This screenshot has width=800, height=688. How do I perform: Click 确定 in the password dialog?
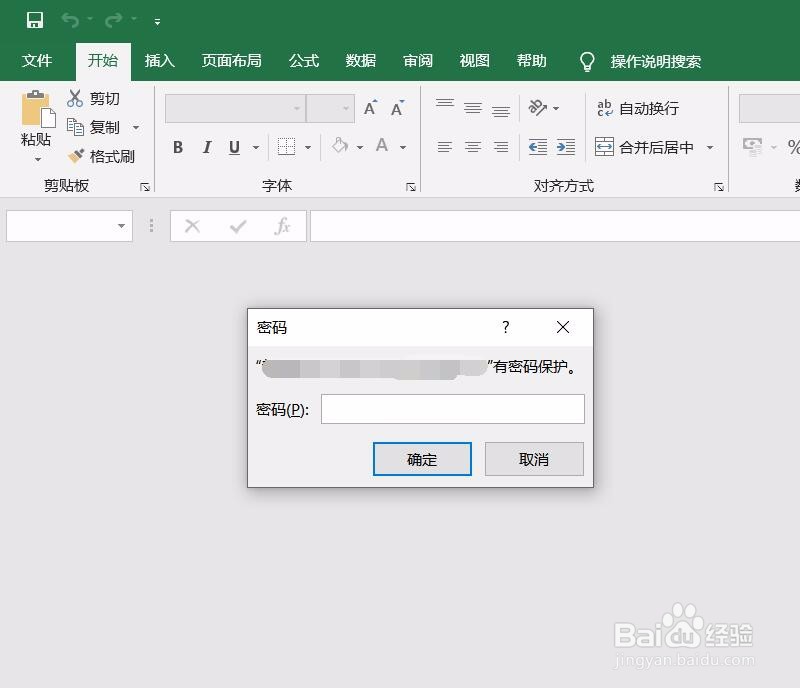[x=422, y=459]
